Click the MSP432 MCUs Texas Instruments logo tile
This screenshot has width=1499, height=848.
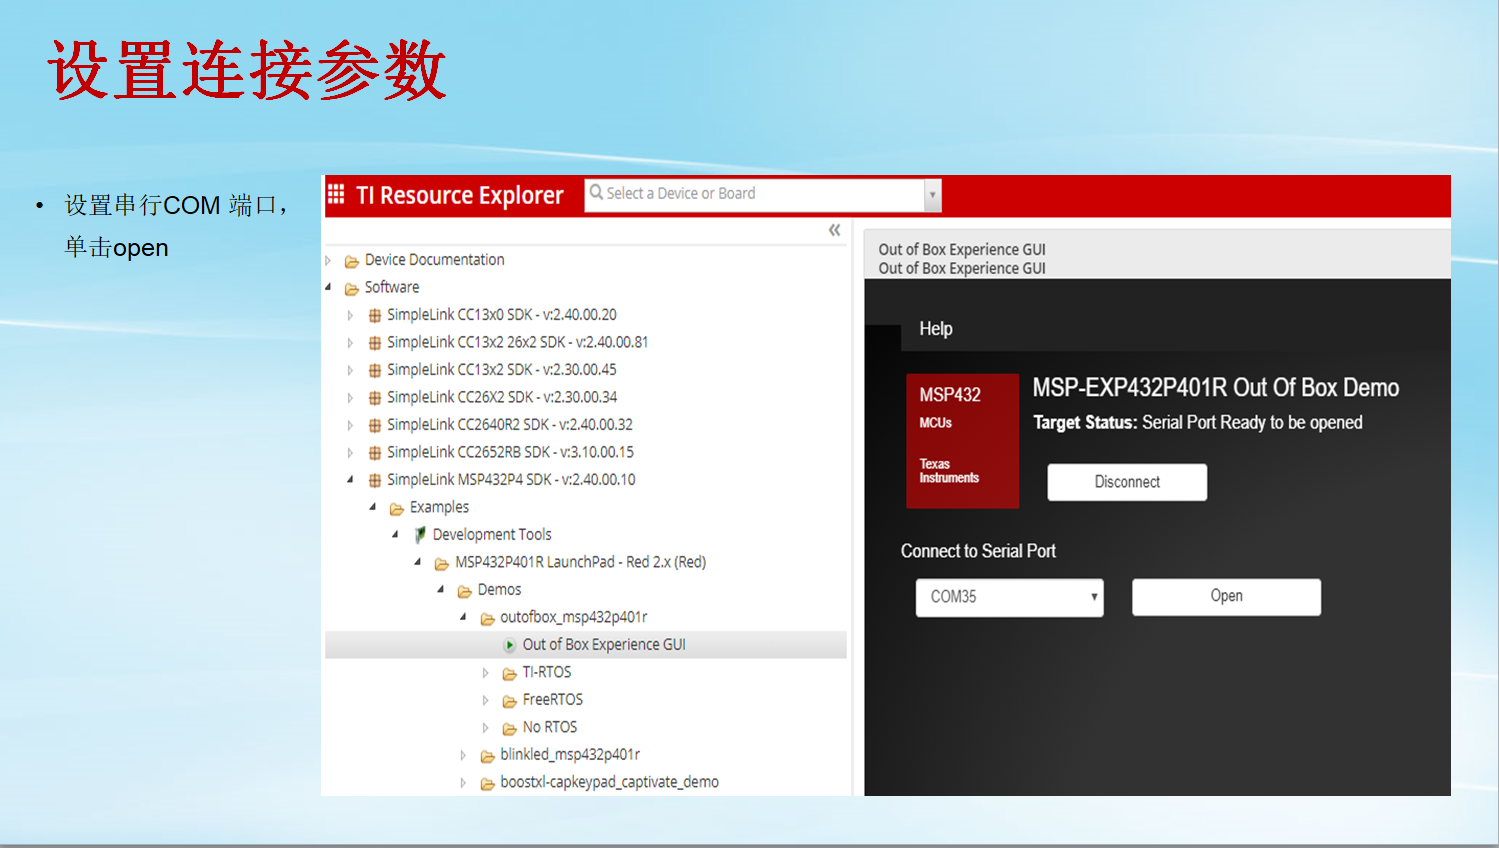tap(962, 441)
